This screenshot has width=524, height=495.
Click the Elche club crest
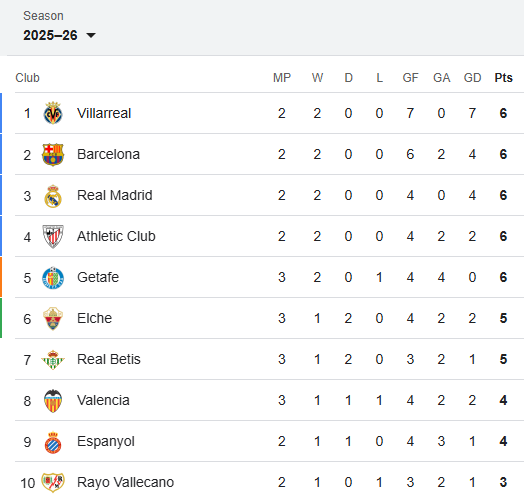pos(53,319)
